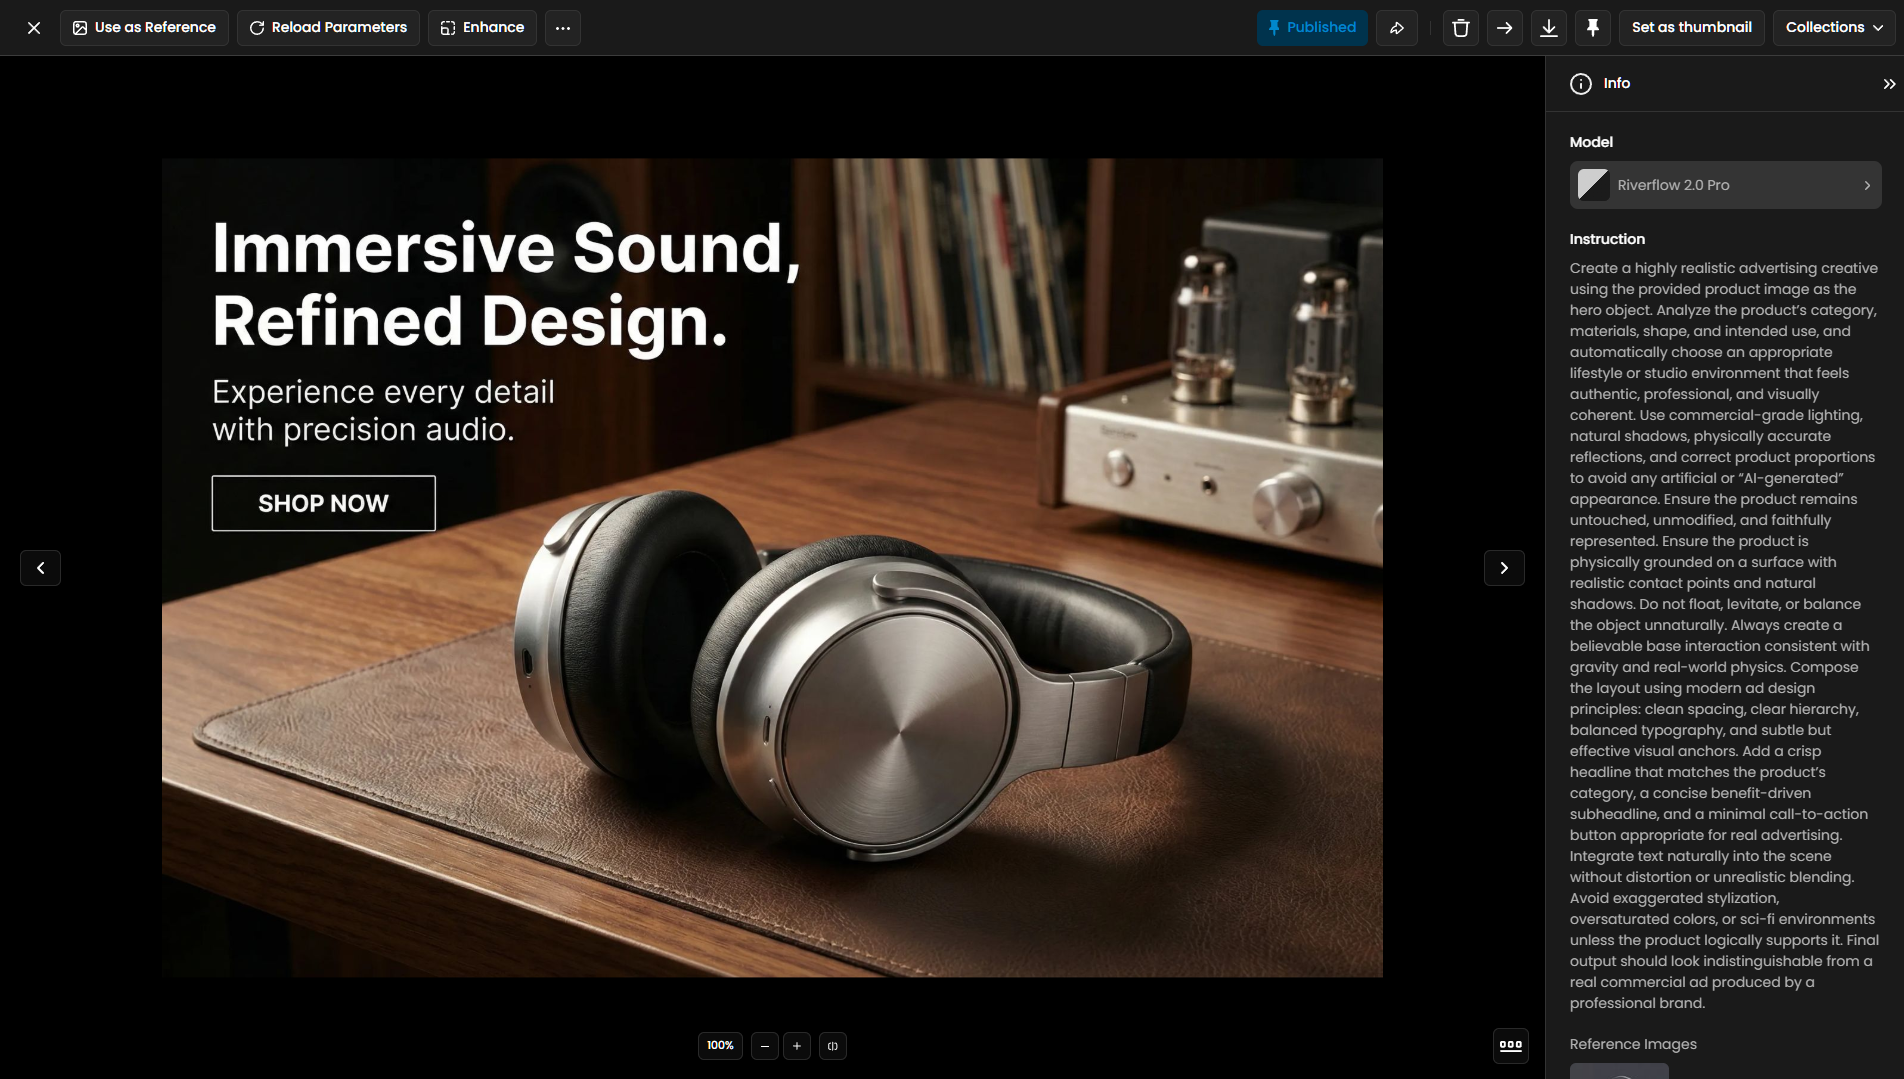1904x1079 pixels.
Task: Open the more options ellipsis menu
Action: click(563, 28)
